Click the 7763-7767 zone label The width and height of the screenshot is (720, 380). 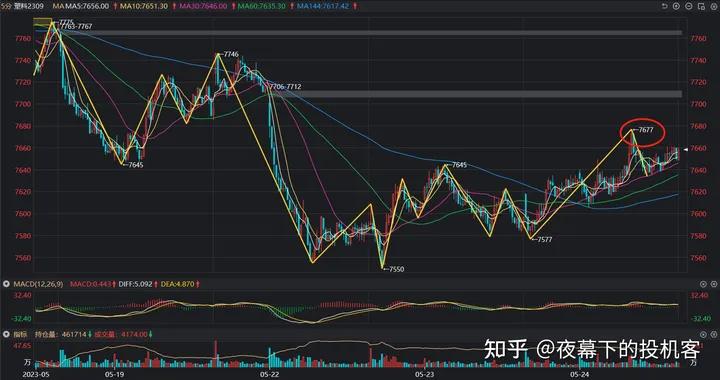click(x=76, y=27)
